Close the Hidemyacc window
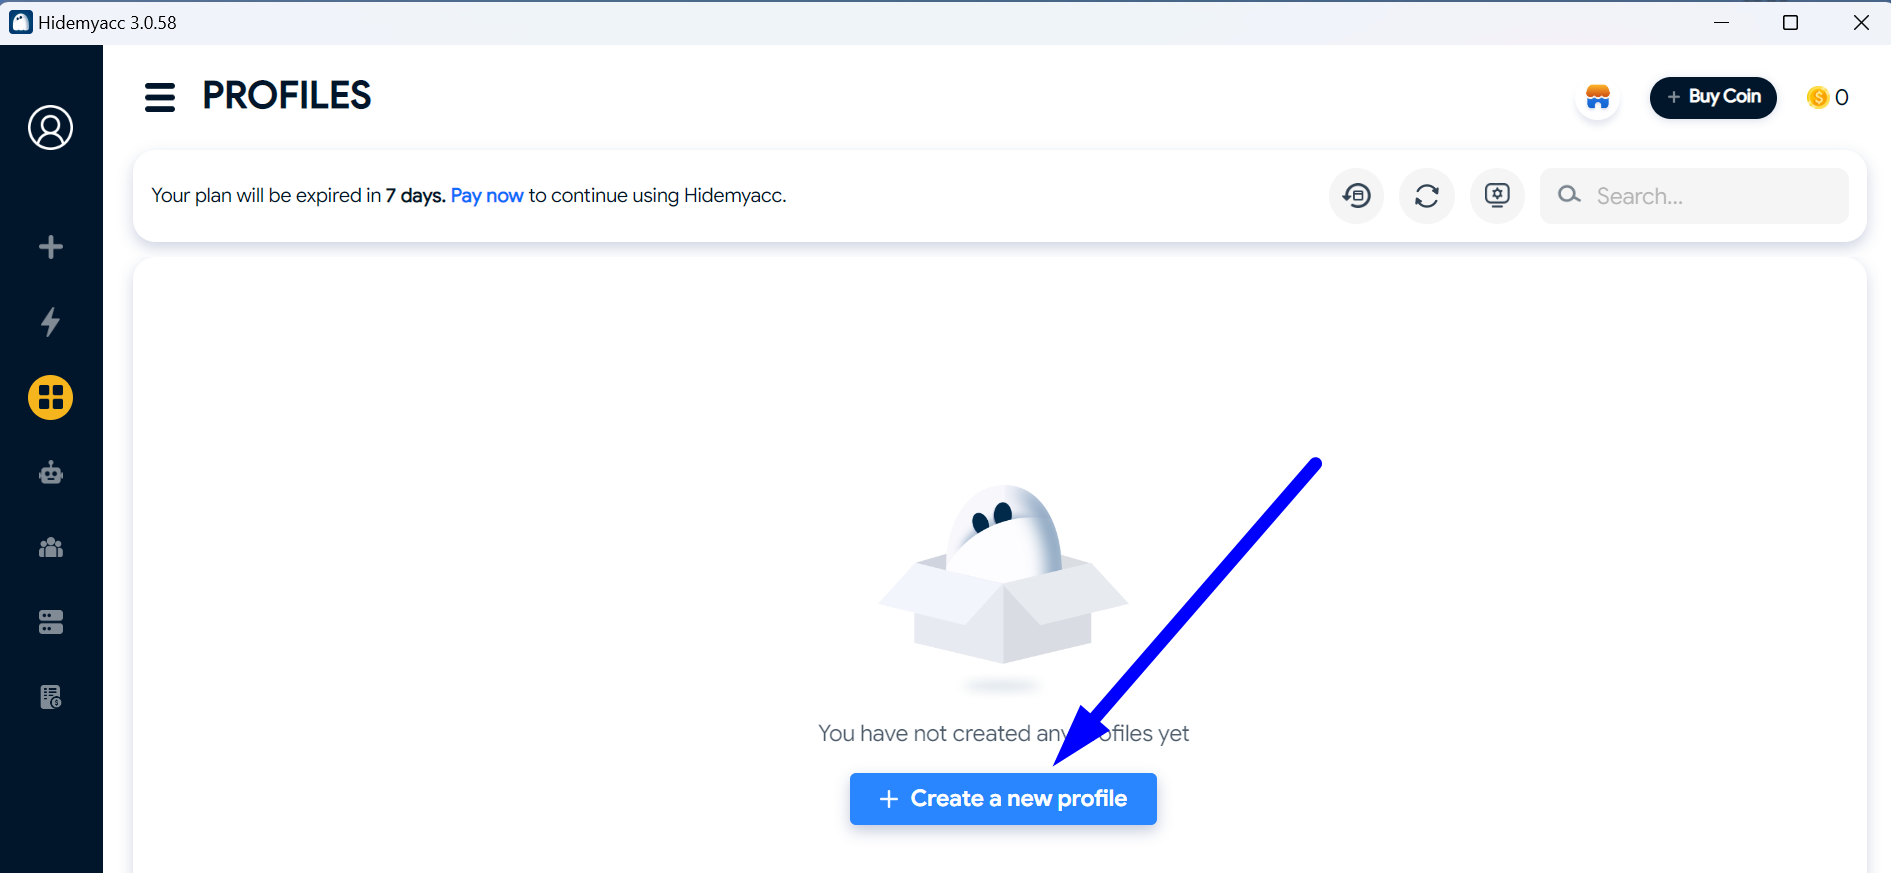 [1861, 22]
